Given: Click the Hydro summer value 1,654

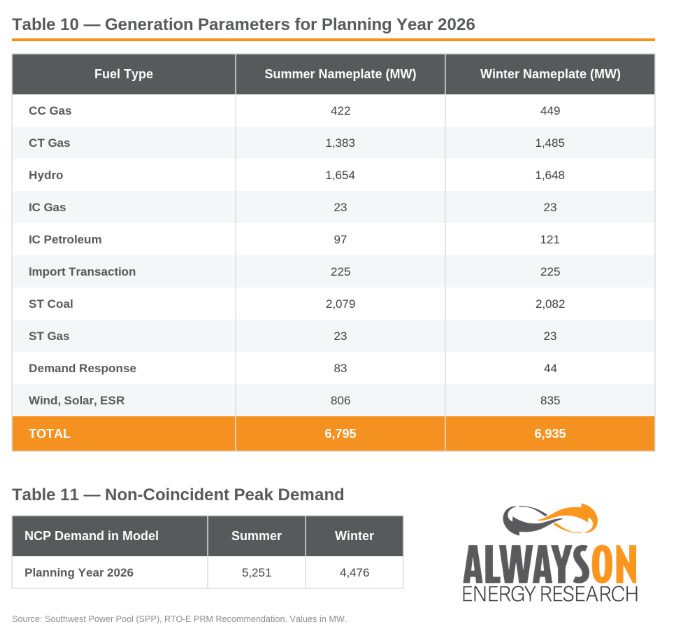Looking at the screenshot, I should pyautogui.click(x=340, y=175).
